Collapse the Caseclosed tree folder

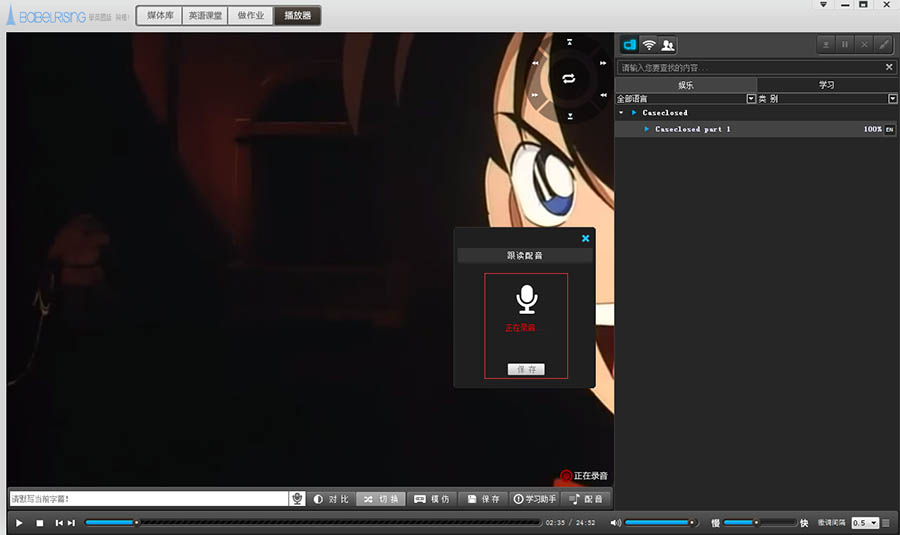pos(621,113)
